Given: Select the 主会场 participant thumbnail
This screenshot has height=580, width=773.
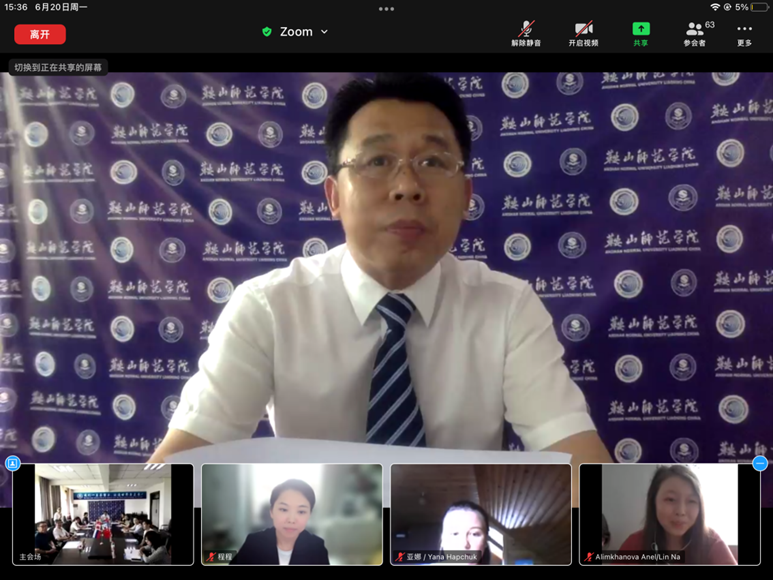Looking at the screenshot, I should [x=103, y=513].
